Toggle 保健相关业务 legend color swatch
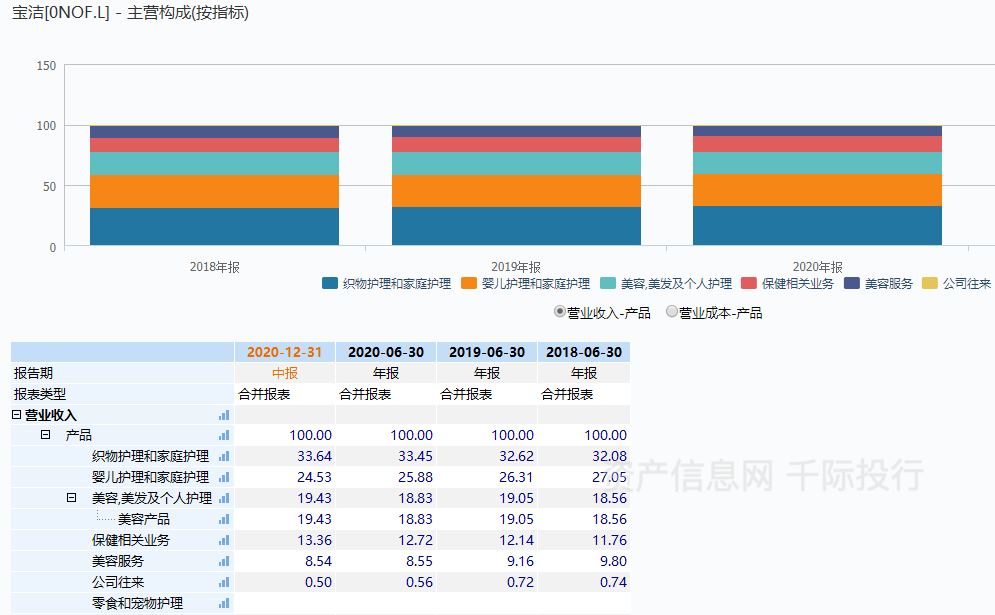This screenshot has width=995, height=615. point(749,283)
